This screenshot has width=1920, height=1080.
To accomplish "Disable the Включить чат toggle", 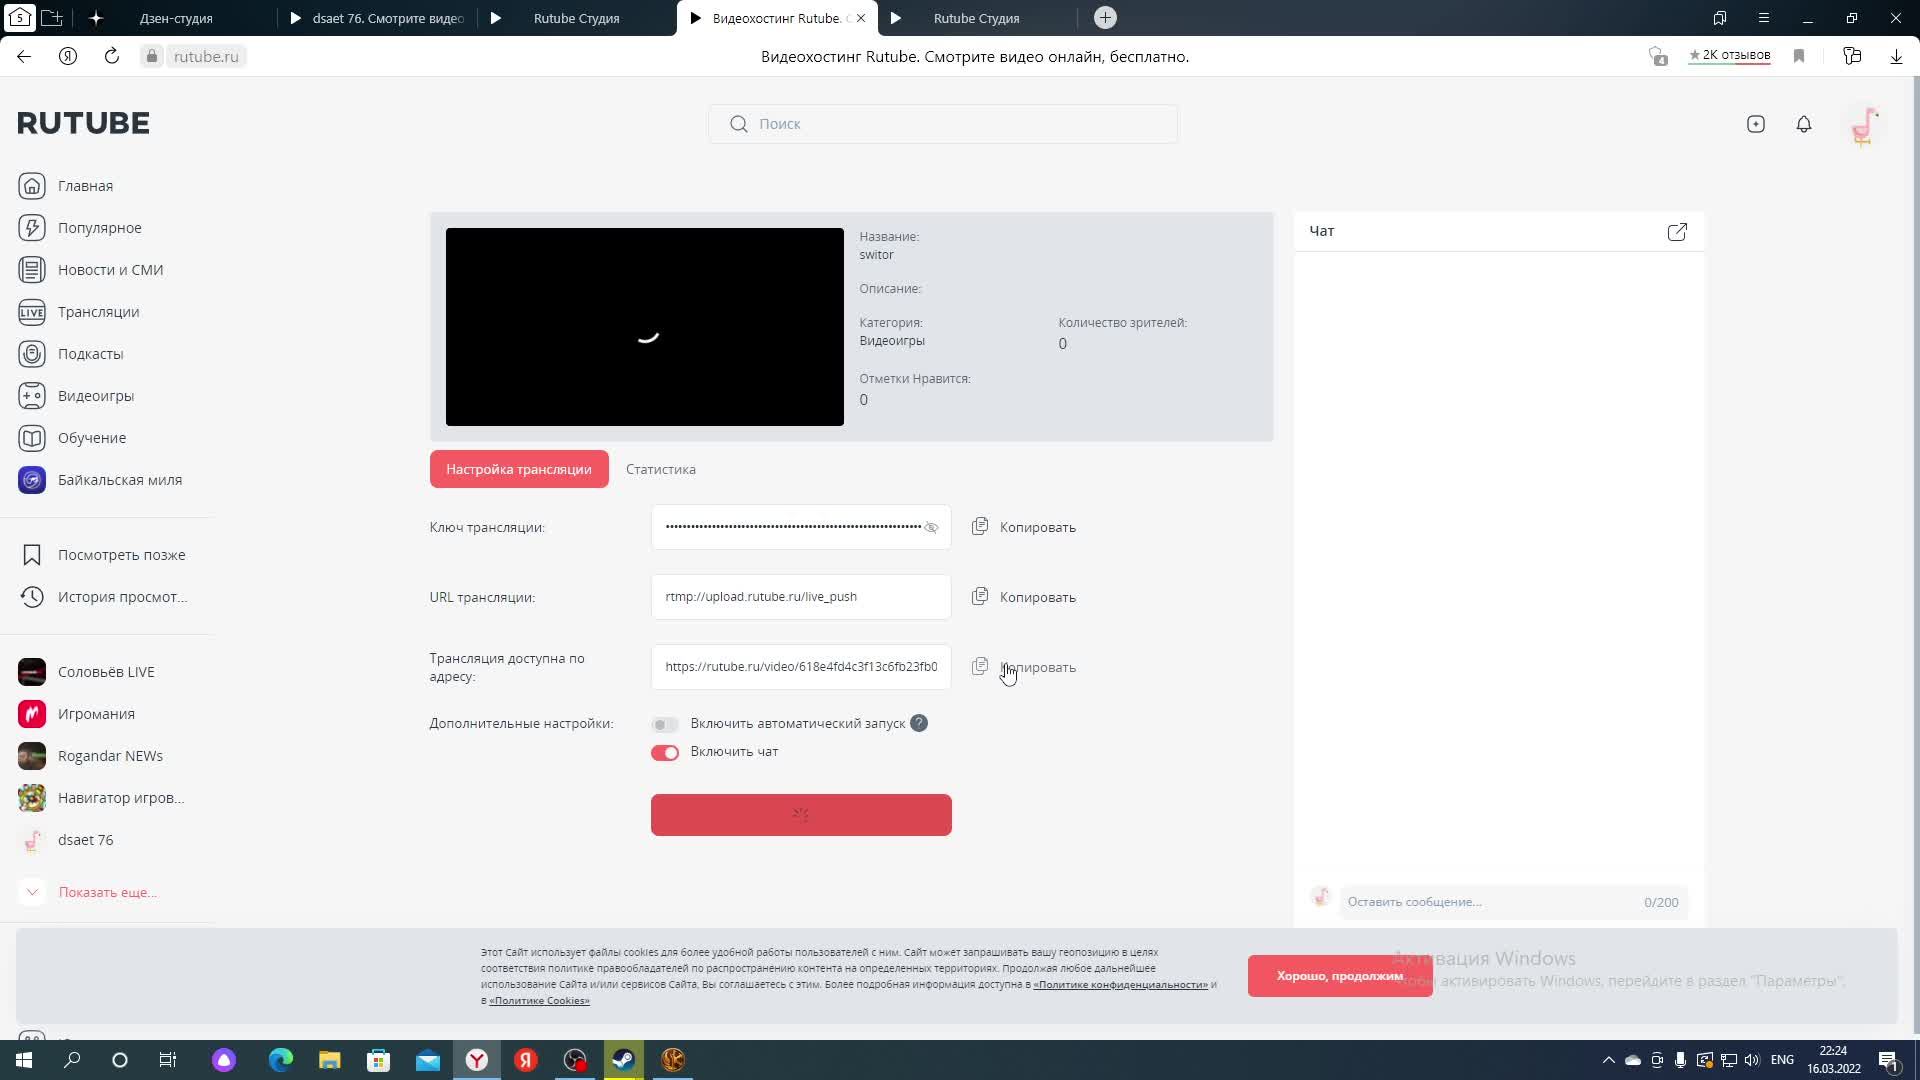I will tap(664, 752).
